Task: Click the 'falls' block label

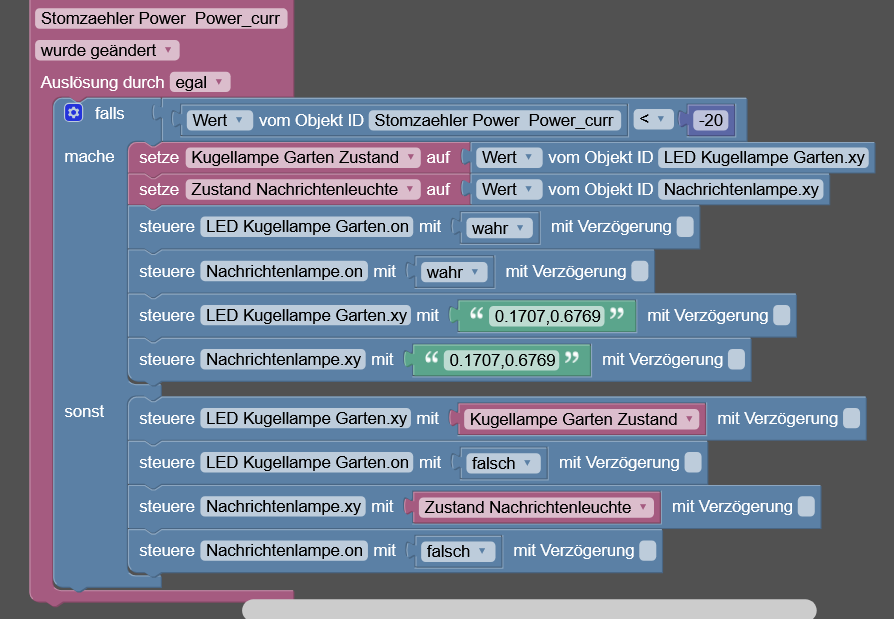Action: tap(109, 113)
